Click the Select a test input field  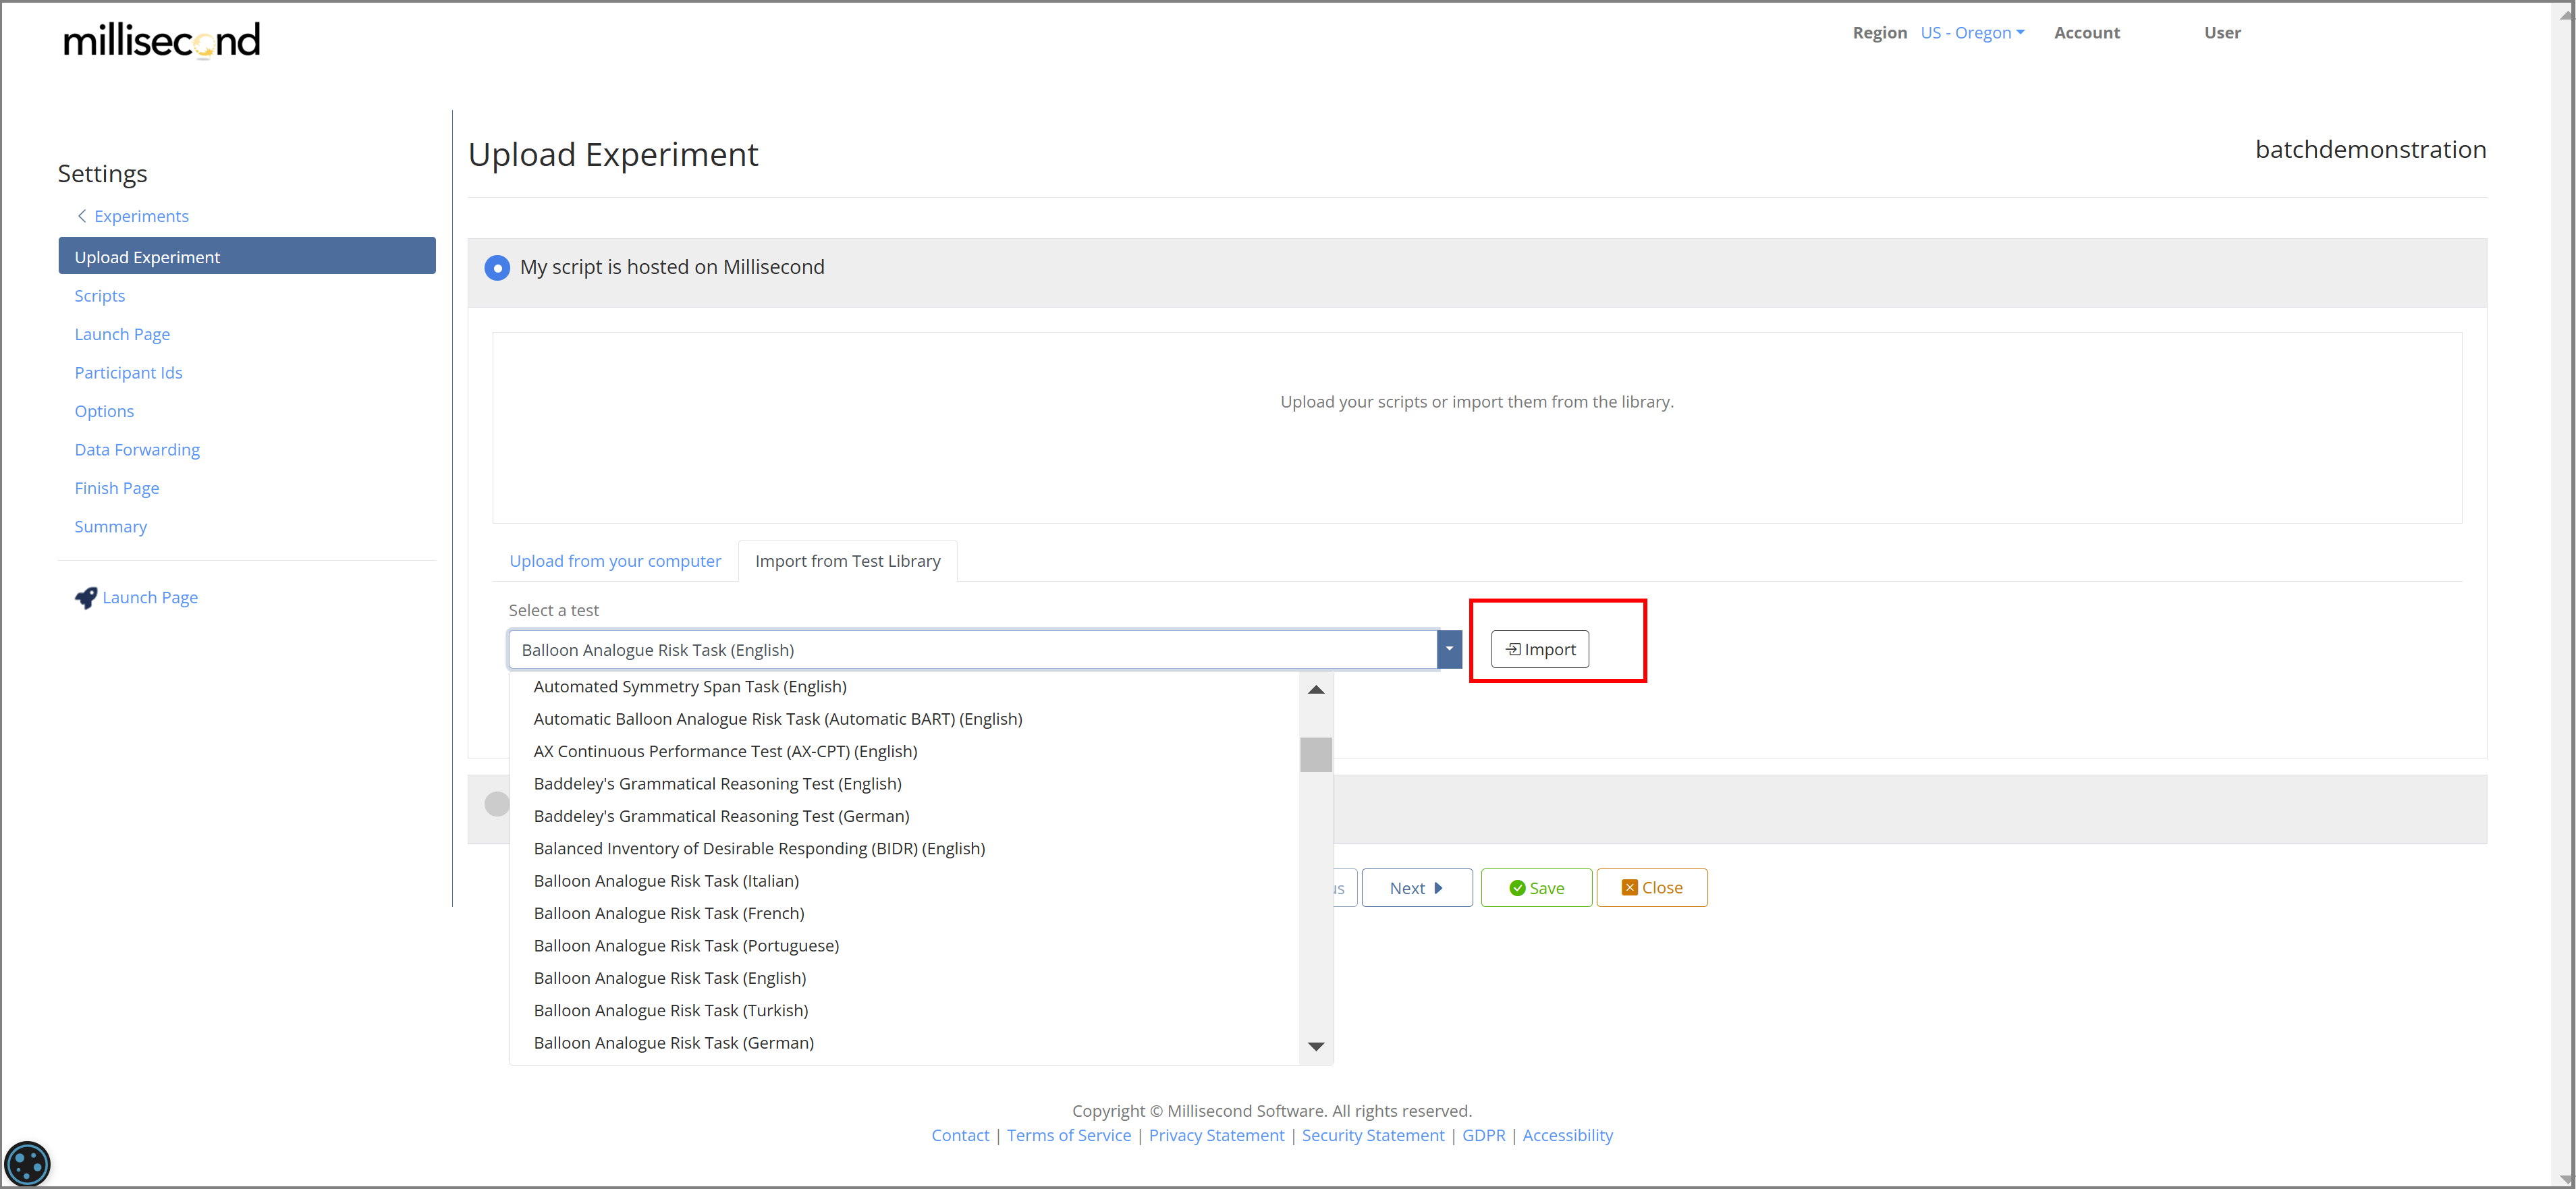pos(972,649)
